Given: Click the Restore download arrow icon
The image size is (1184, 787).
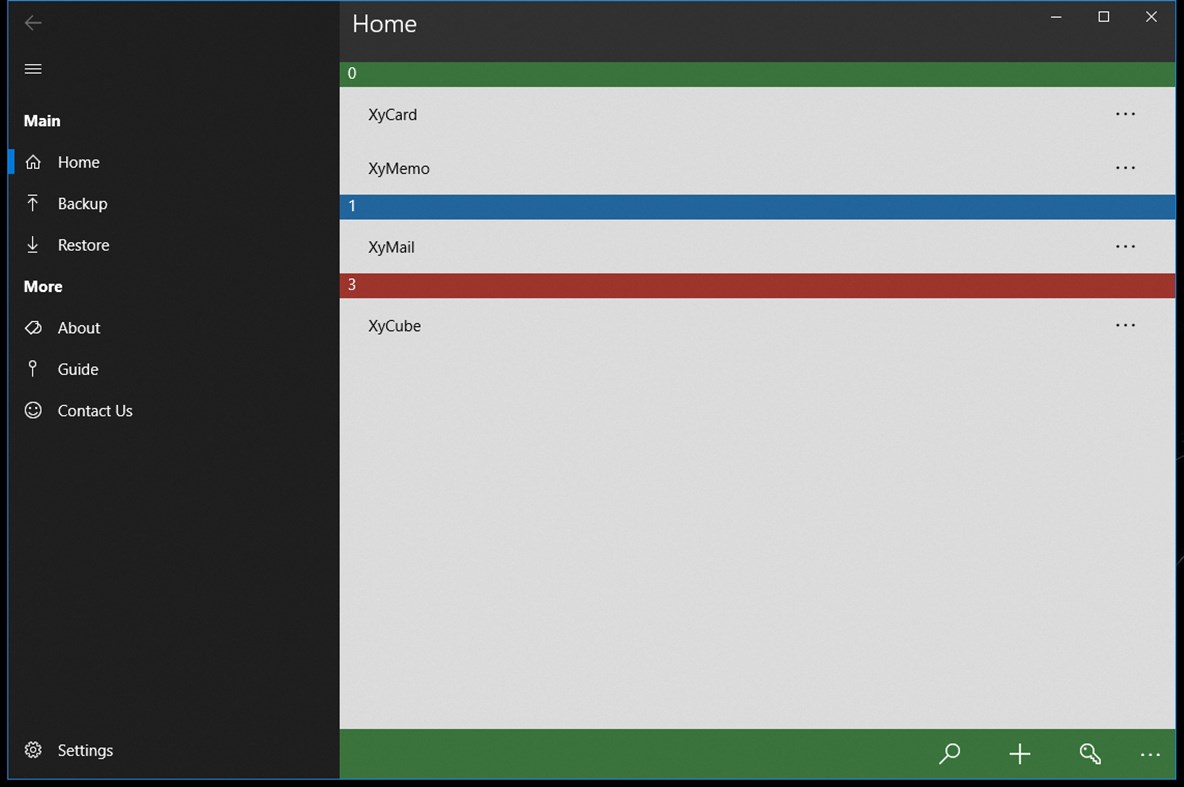Looking at the screenshot, I should (x=32, y=244).
